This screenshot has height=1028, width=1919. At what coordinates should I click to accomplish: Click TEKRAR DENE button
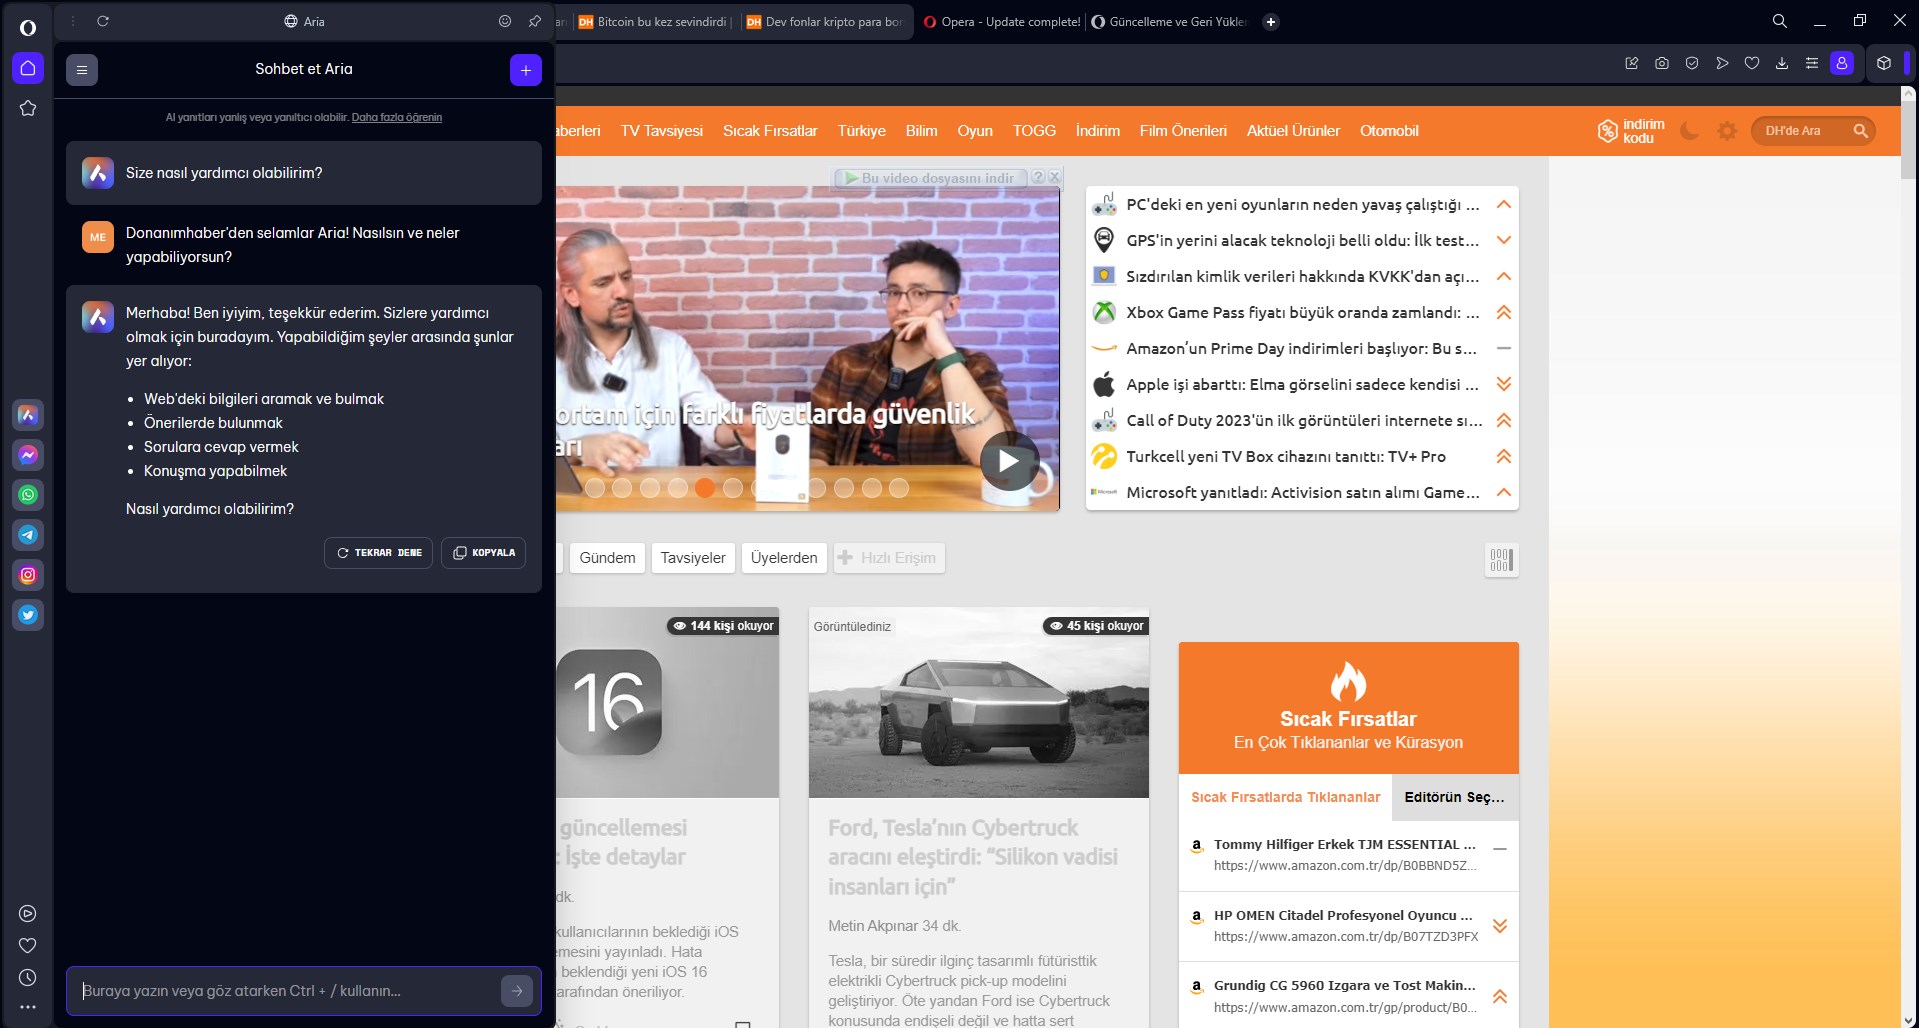378,553
